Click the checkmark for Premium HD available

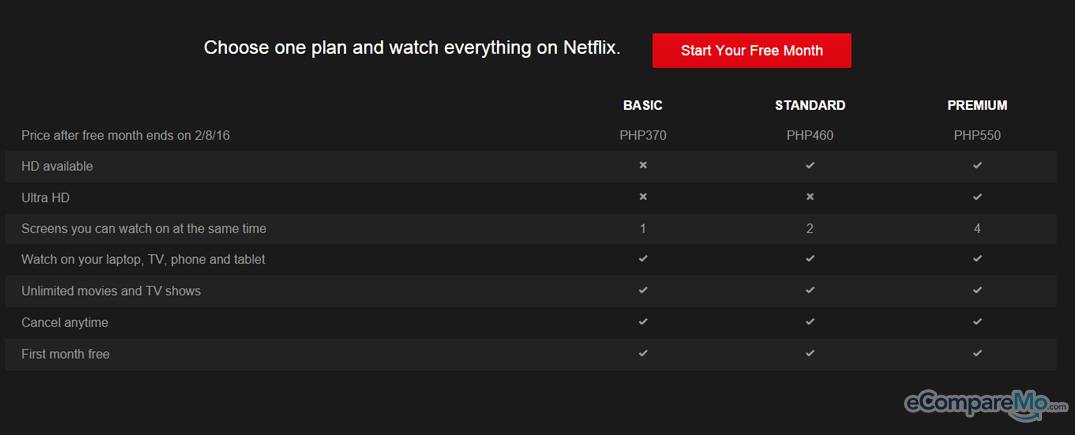977,165
